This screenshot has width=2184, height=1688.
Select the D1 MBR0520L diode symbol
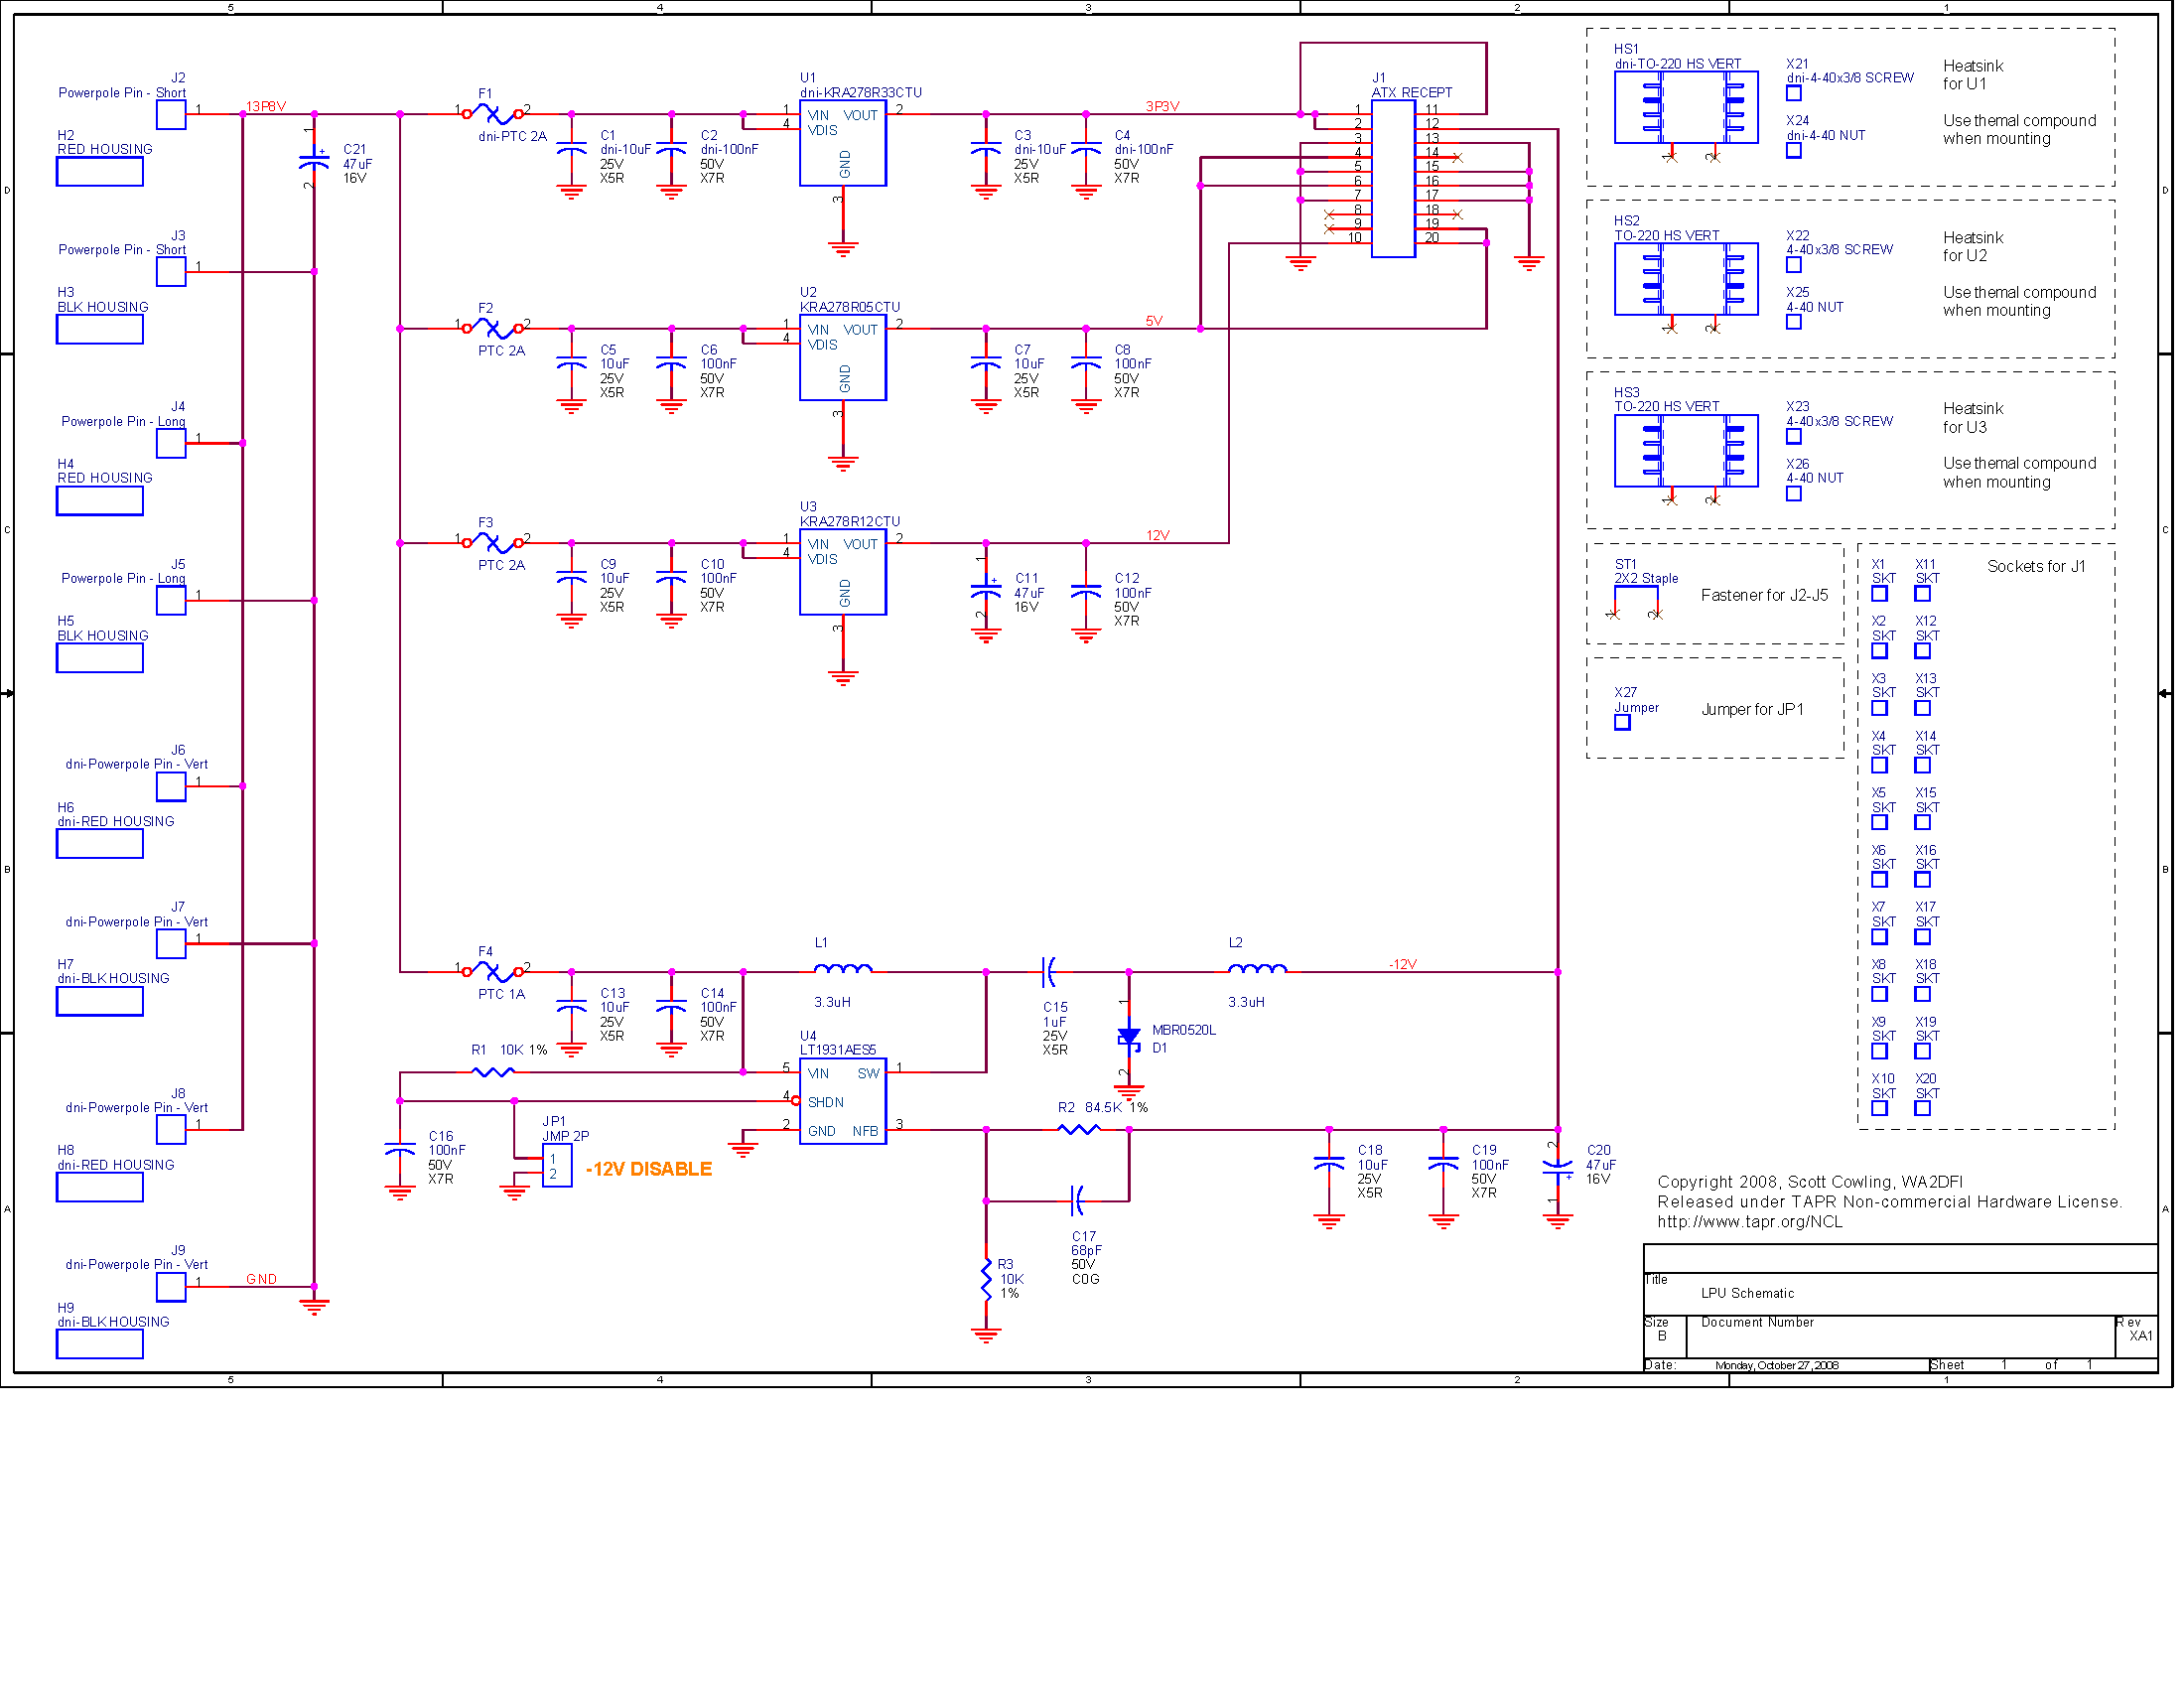1129,1036
